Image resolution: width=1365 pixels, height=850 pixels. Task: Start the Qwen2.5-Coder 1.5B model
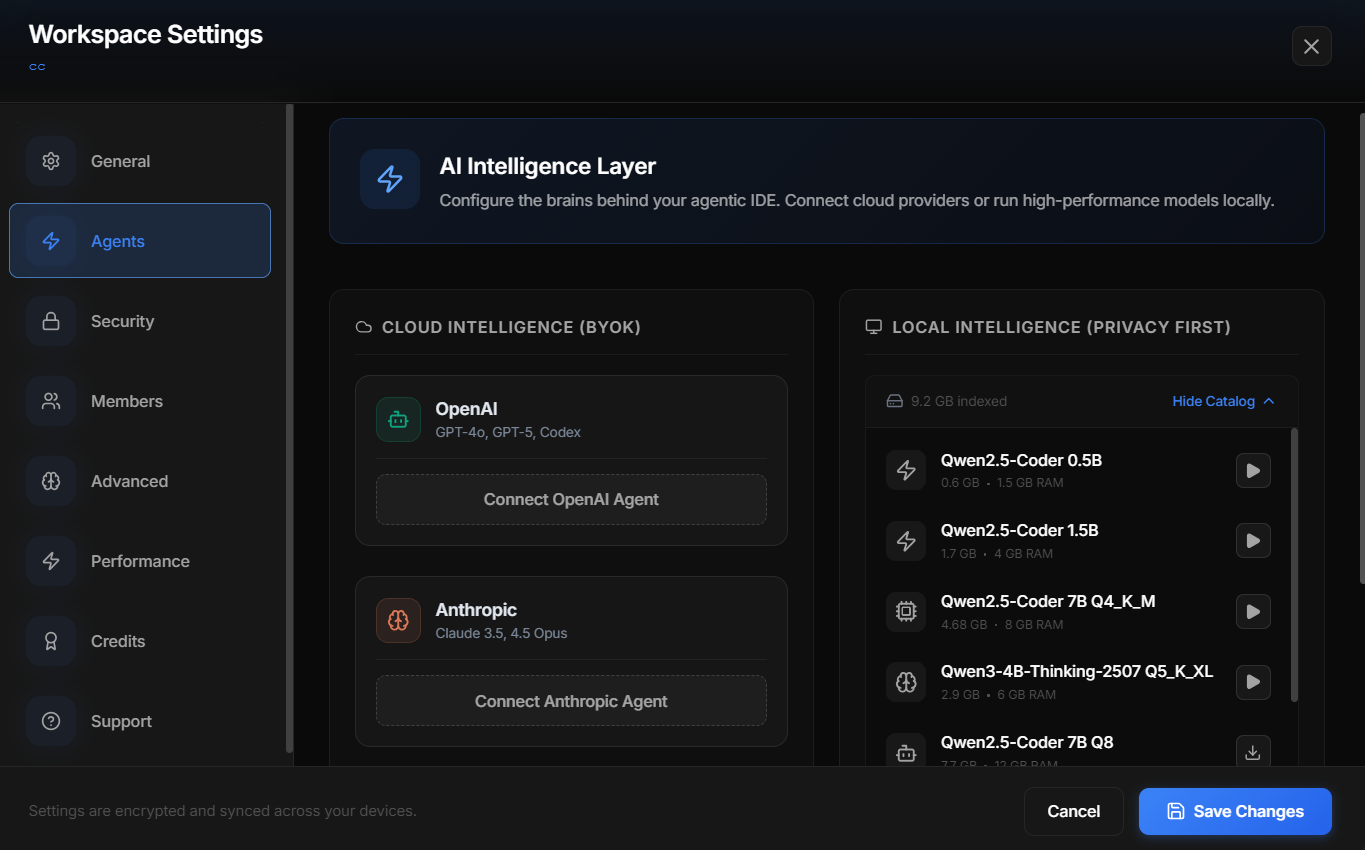(x=1253, y=541)
